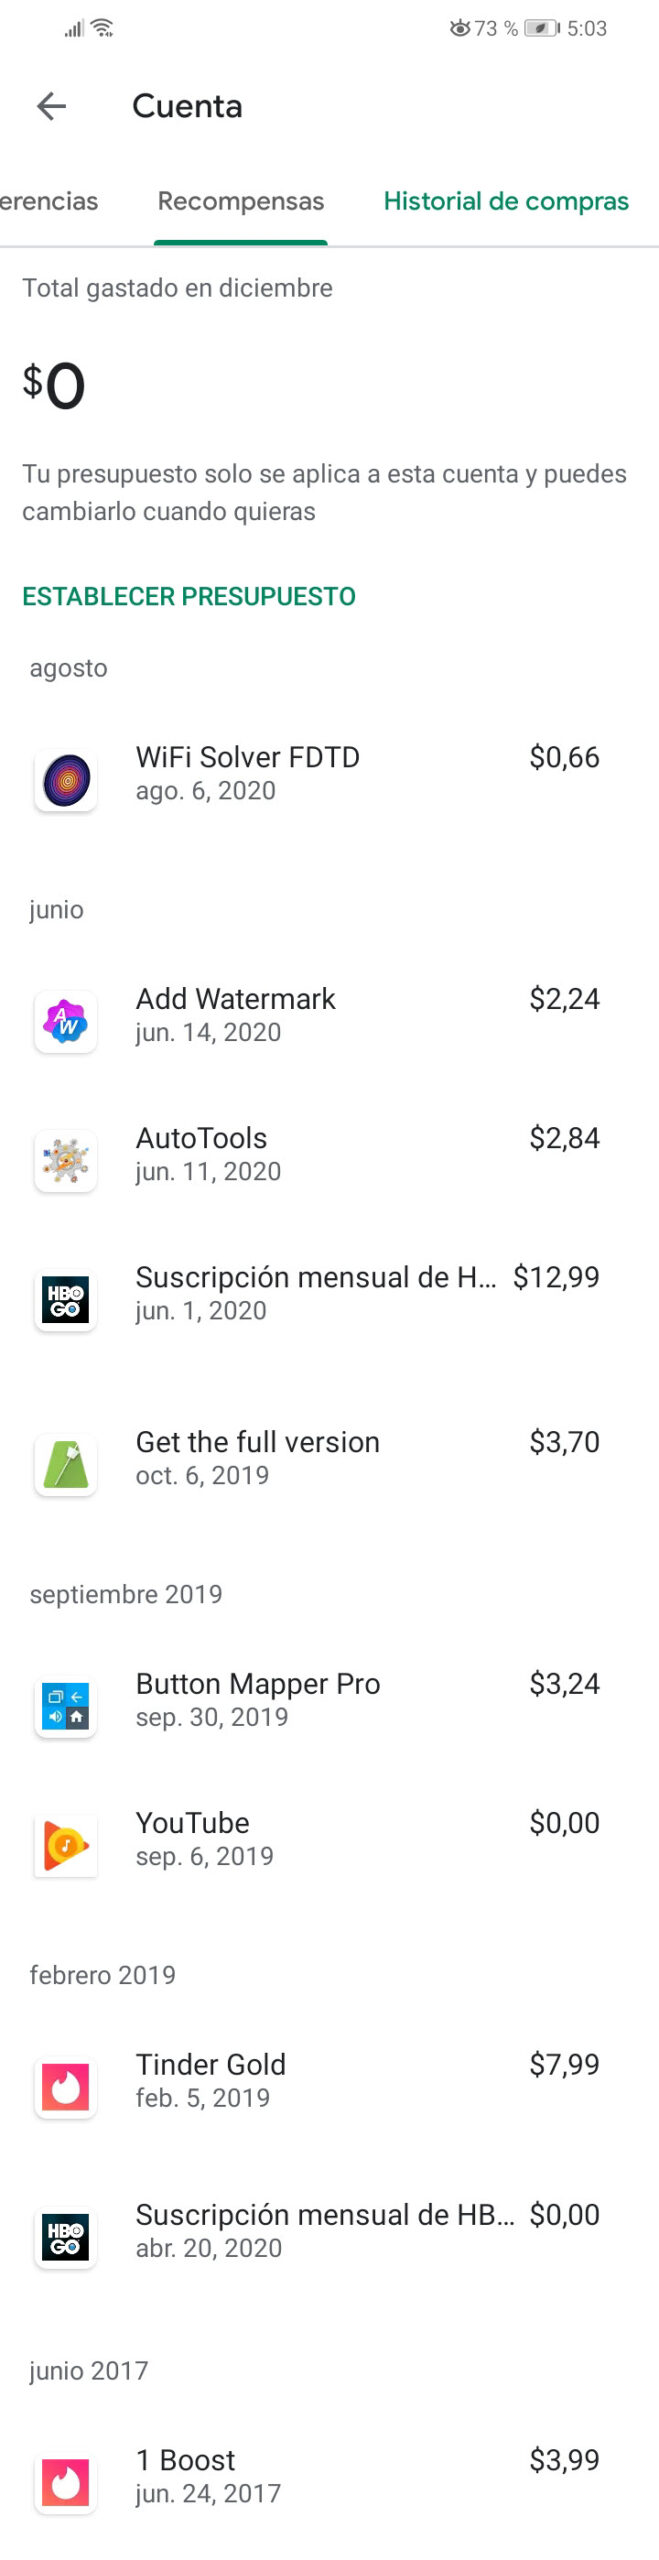Select the Historial de compras tab
Screen dimensions: 659x2560
pyautogui.click(x=506, y=202)
